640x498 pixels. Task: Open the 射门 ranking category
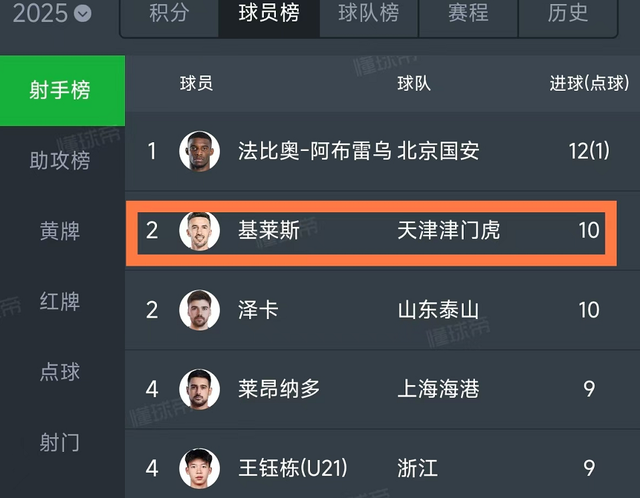60,442
